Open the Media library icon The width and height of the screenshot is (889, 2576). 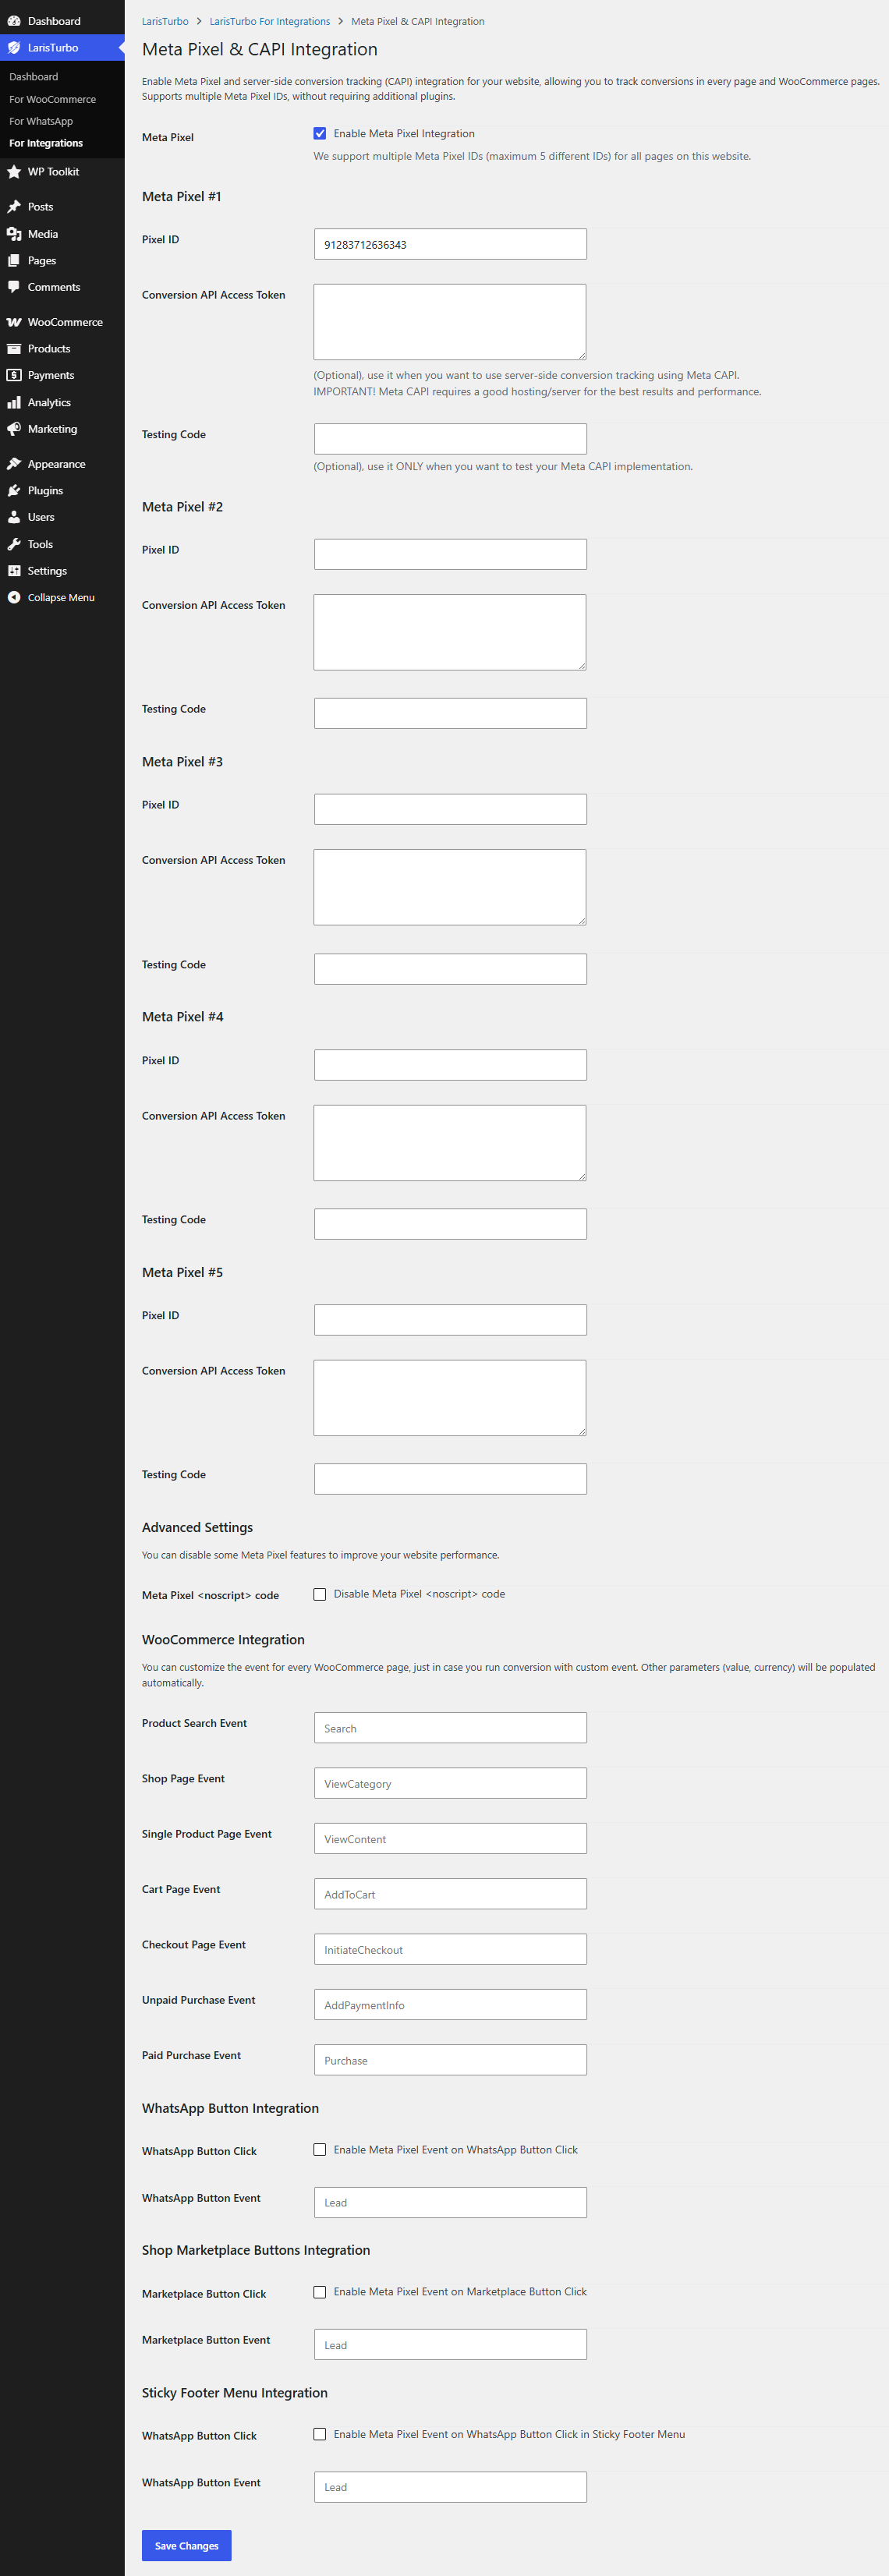(x=14, y=234)
